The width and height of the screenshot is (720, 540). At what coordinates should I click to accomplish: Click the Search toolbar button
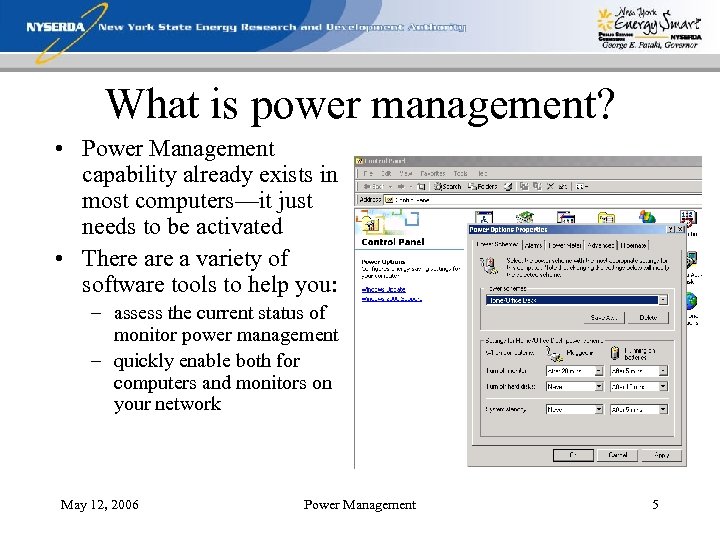point(448,186)
